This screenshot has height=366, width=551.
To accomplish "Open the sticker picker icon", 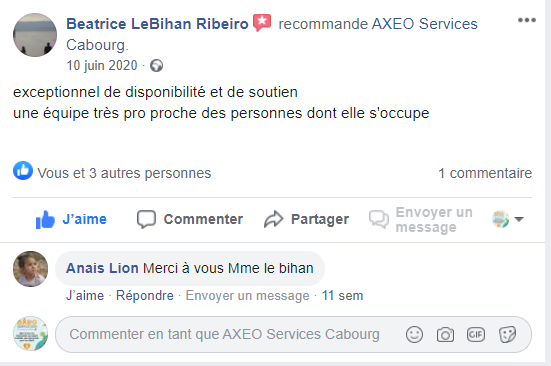I will coord(507,334).
